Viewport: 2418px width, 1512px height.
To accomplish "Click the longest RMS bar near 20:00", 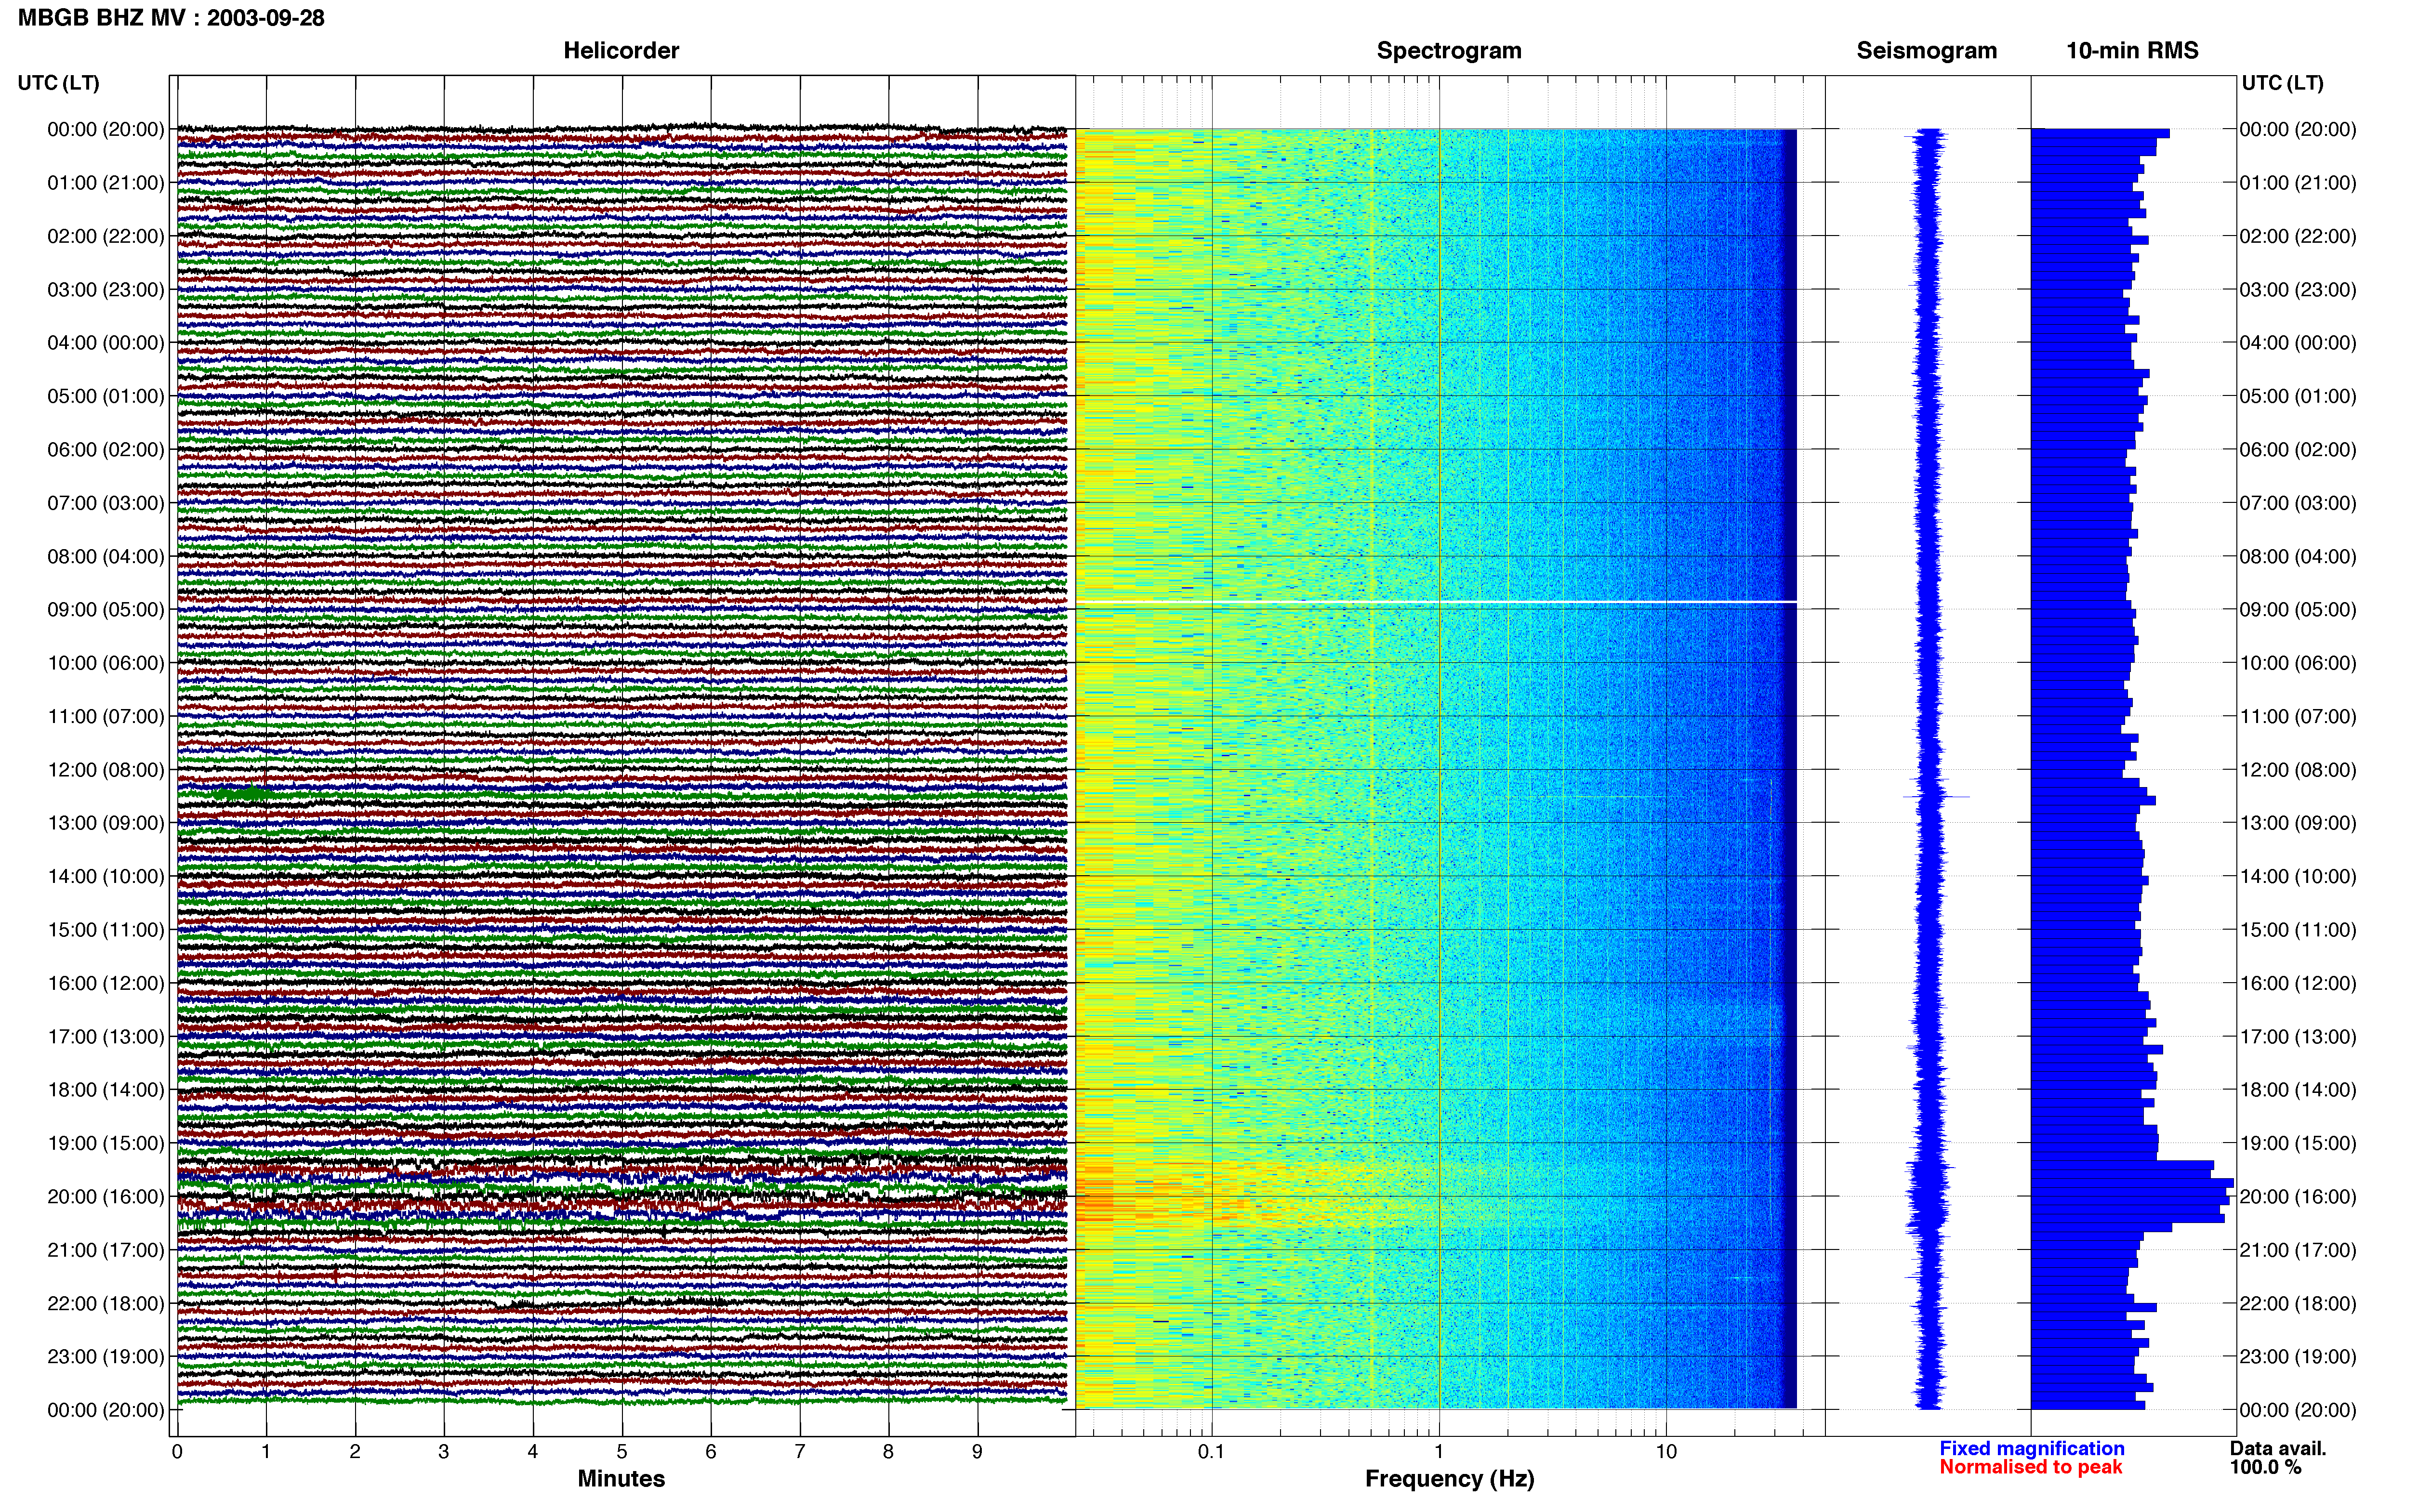I will coord(2131,1184).
